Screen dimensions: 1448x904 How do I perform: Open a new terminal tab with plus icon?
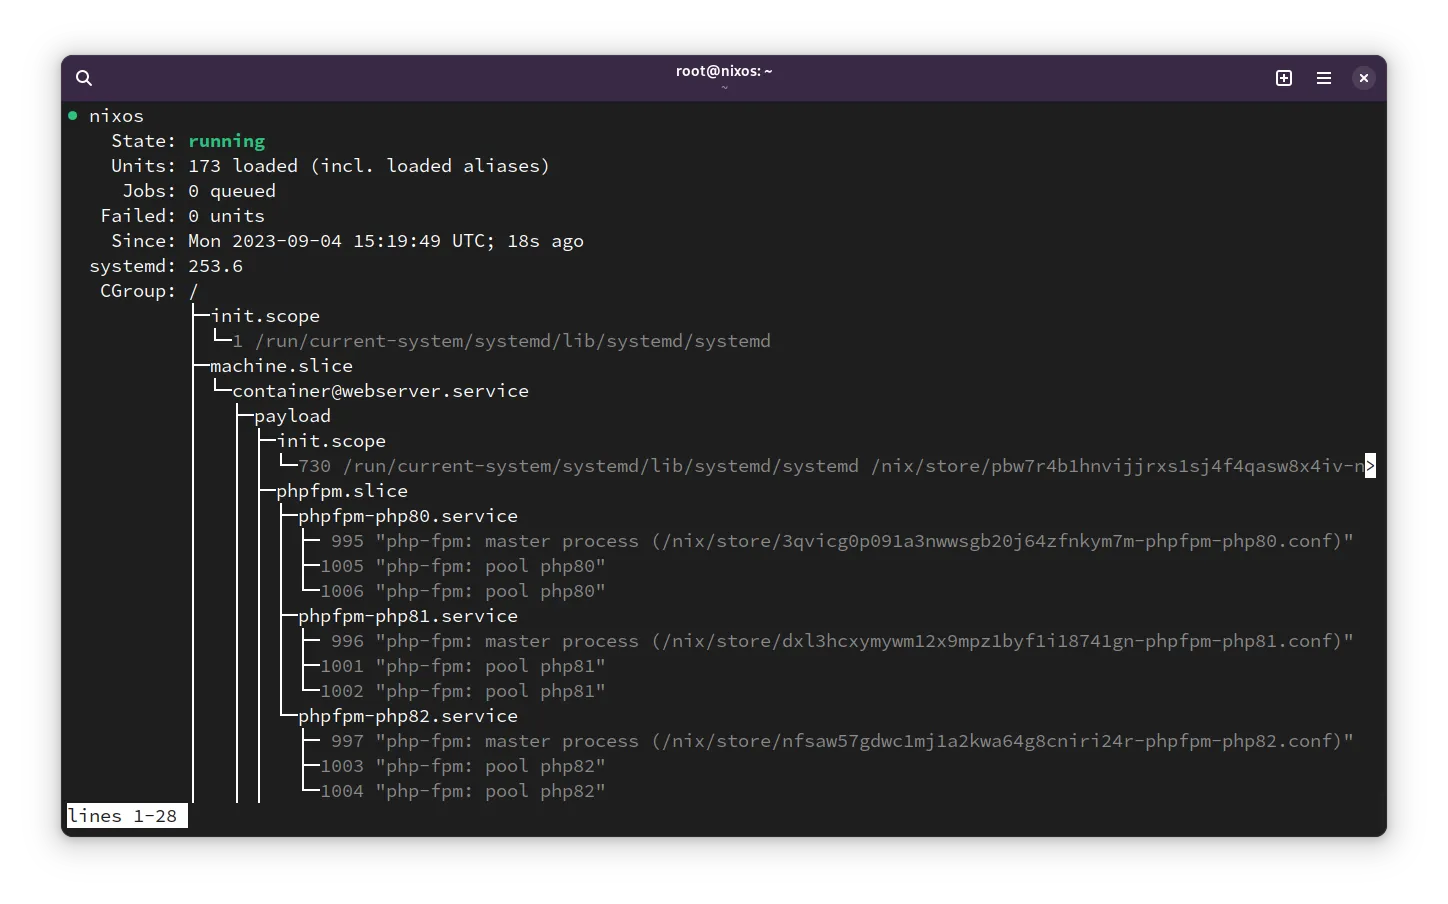pos(1284,77)
